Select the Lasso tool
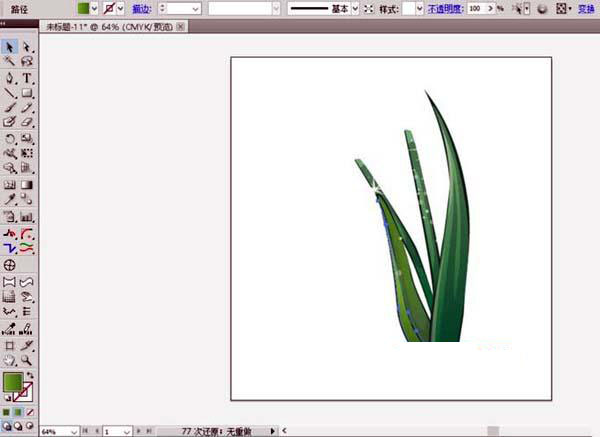This screenshot has height=437, width=600. coord(27,62)
